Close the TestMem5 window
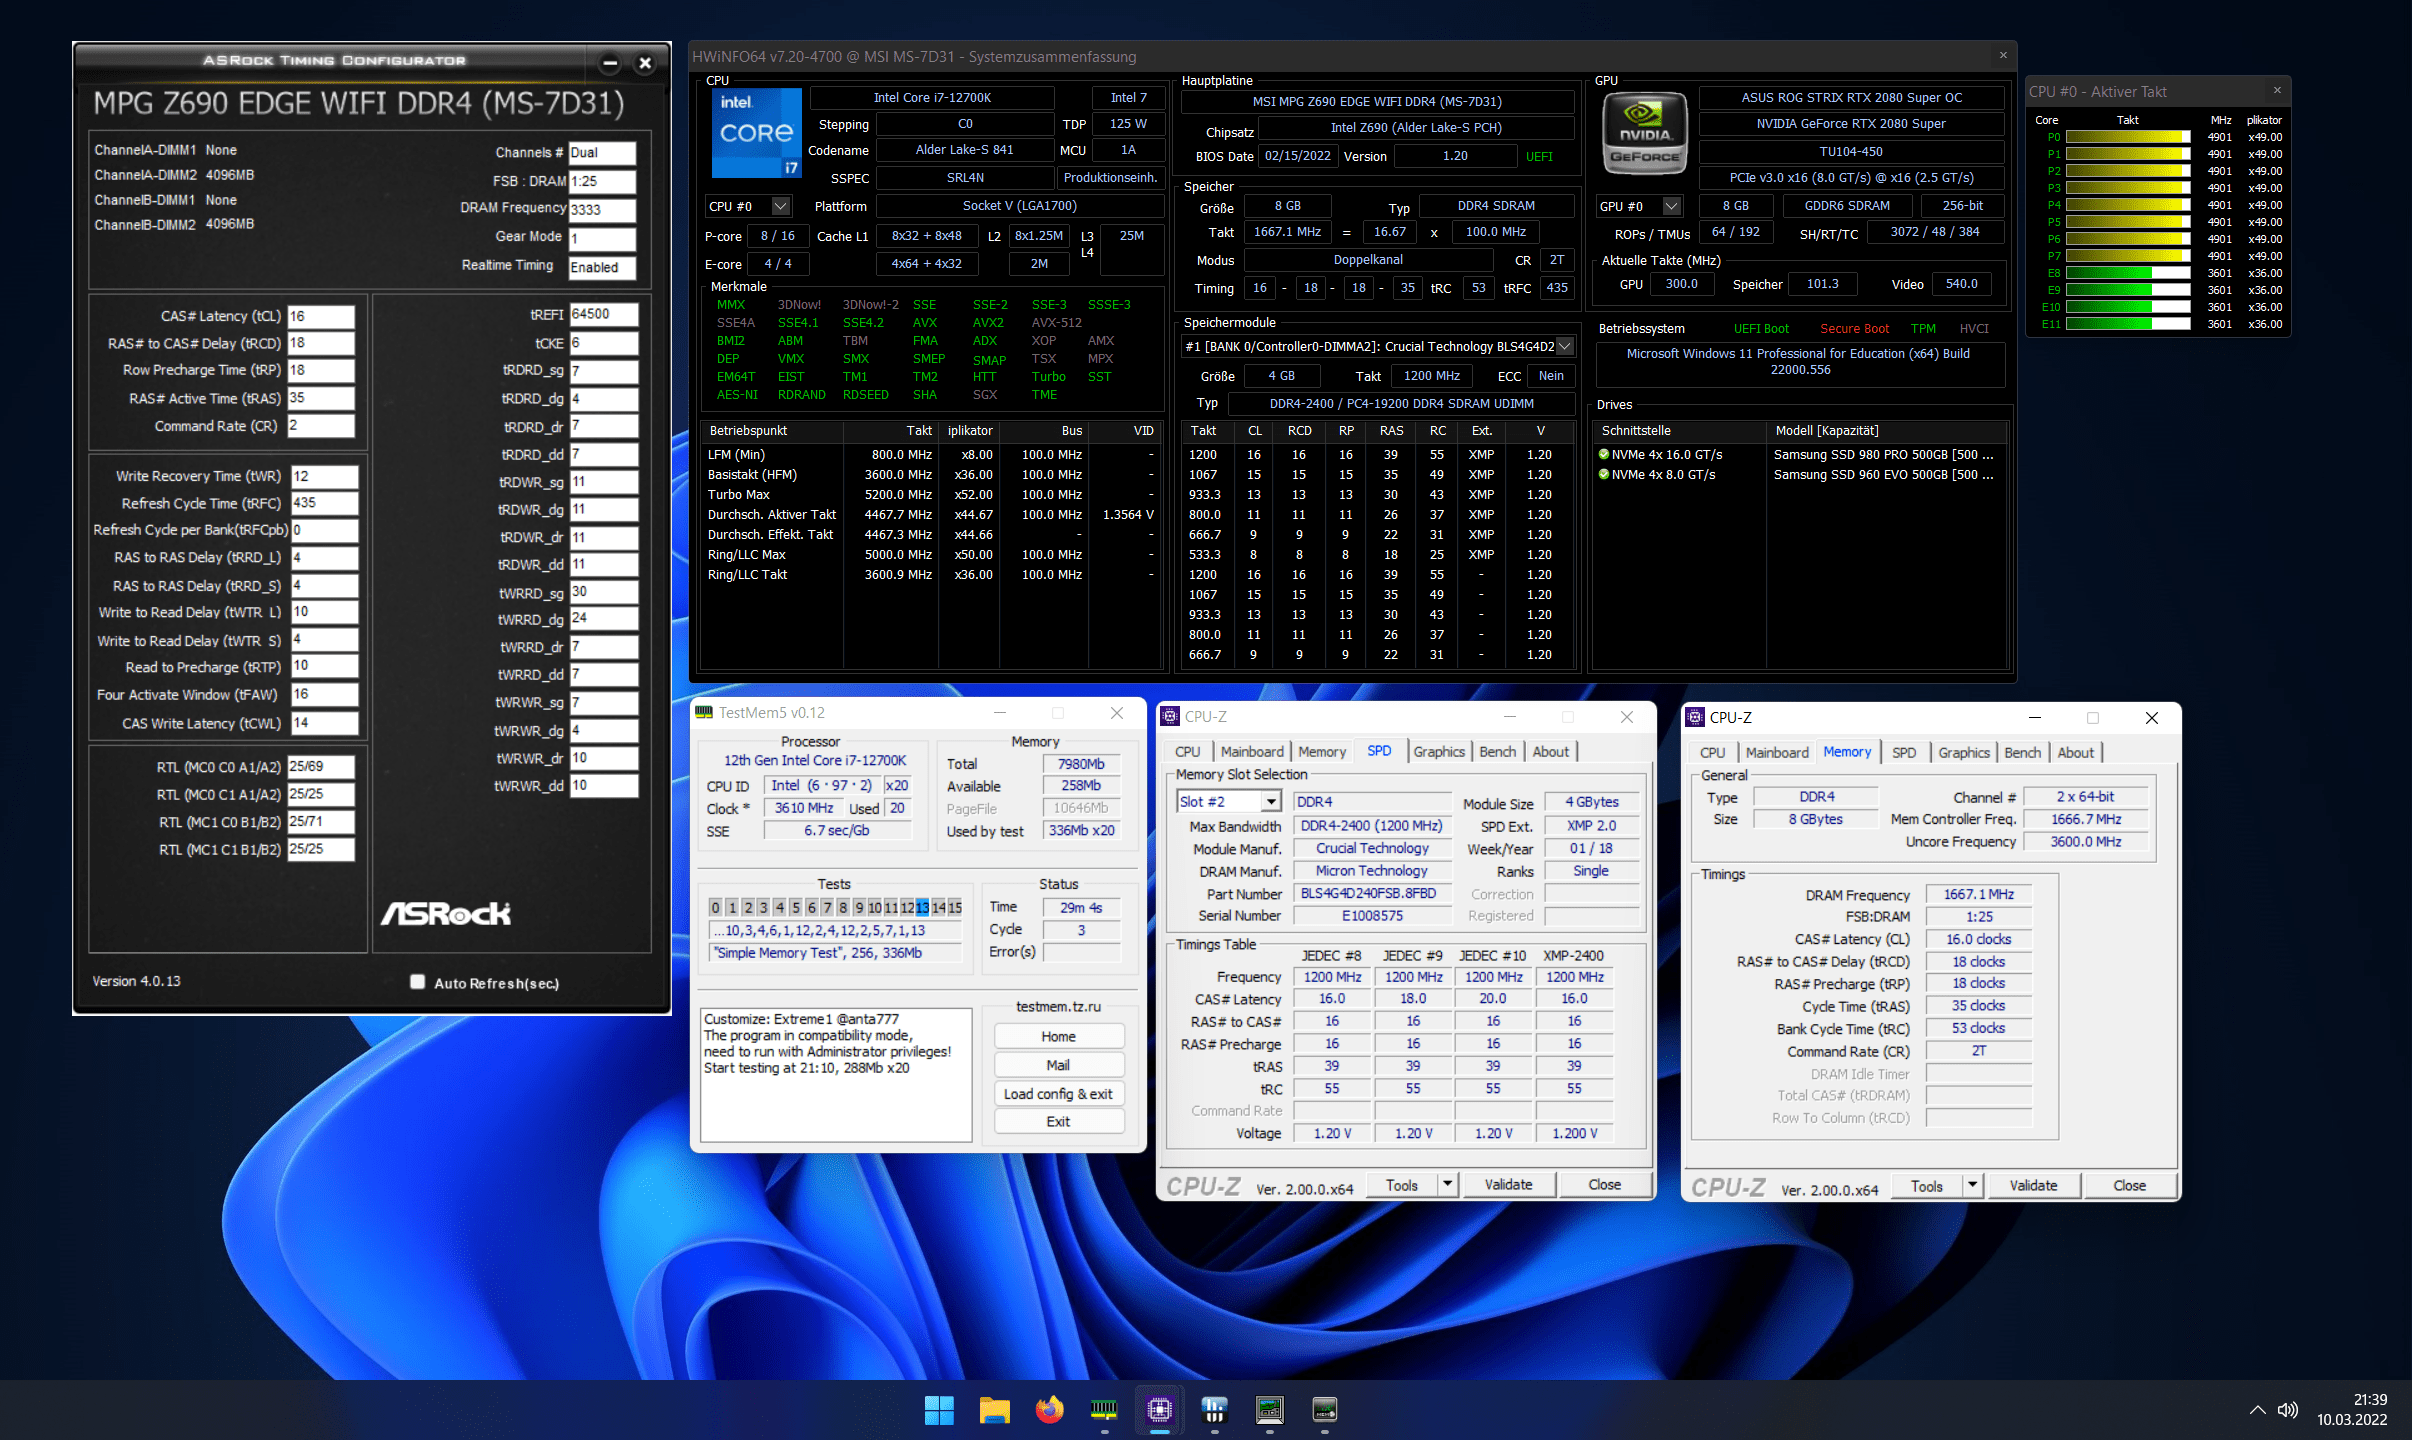Screen dimensions: 2412x1440 [1117, 713]
